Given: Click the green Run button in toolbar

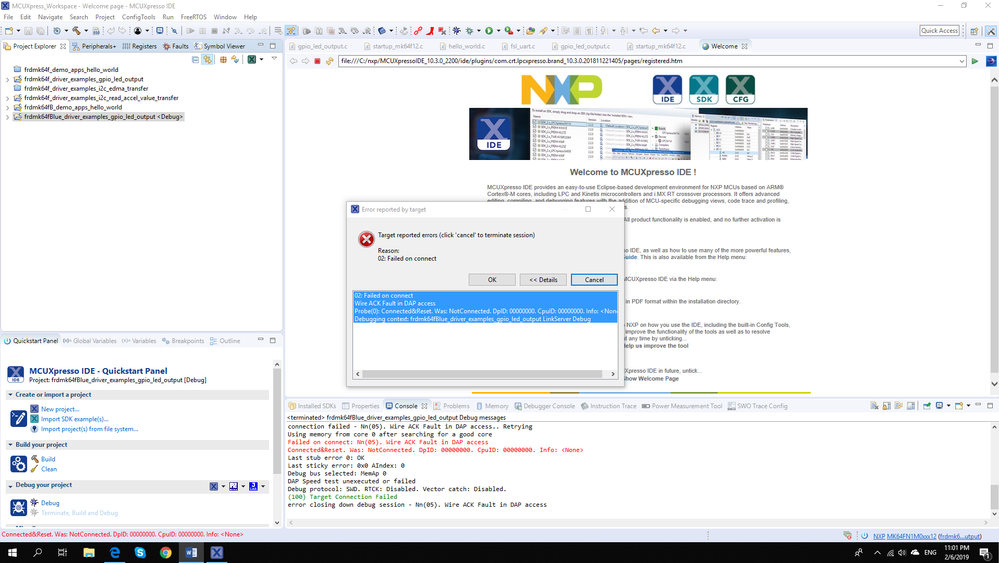Looking at the screenshot, I should [x=489, y=31].
